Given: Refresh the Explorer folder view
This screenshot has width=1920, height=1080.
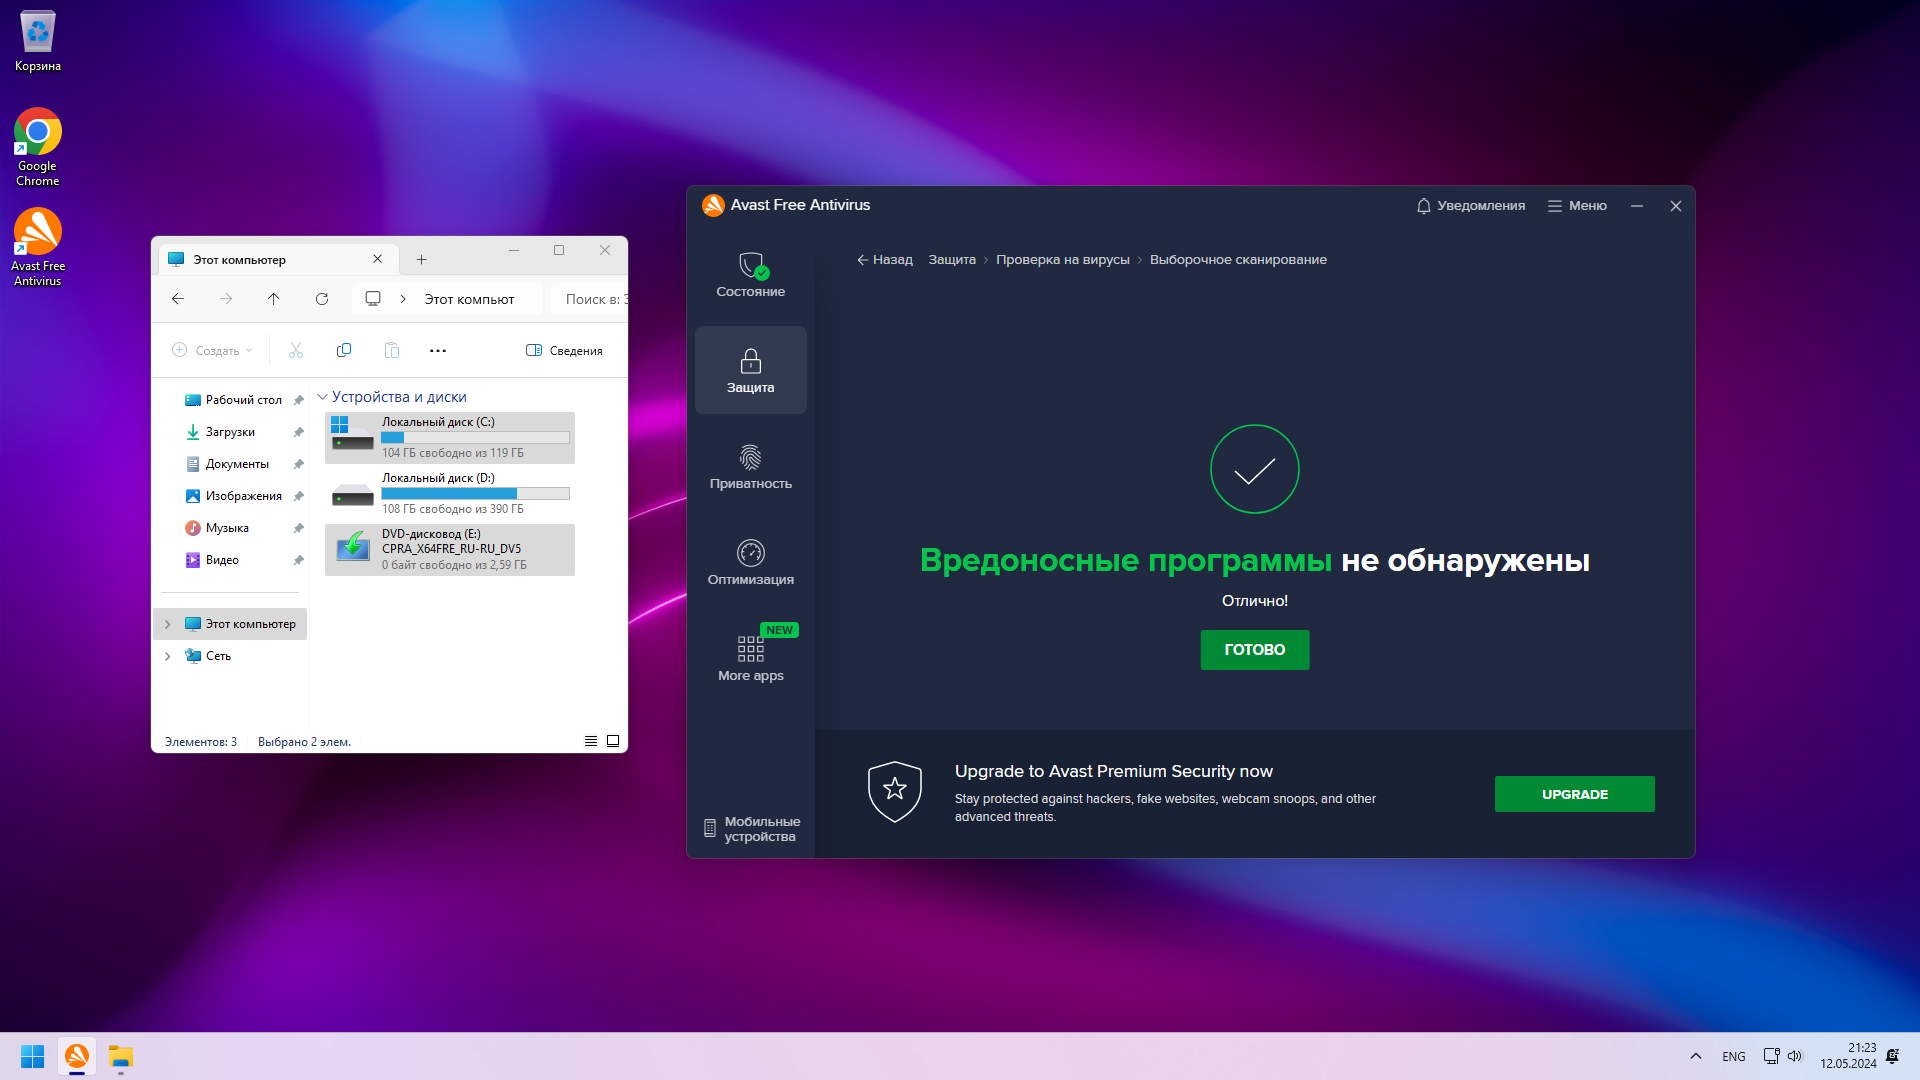Looking at the screenshot, I should coord(321,299).
